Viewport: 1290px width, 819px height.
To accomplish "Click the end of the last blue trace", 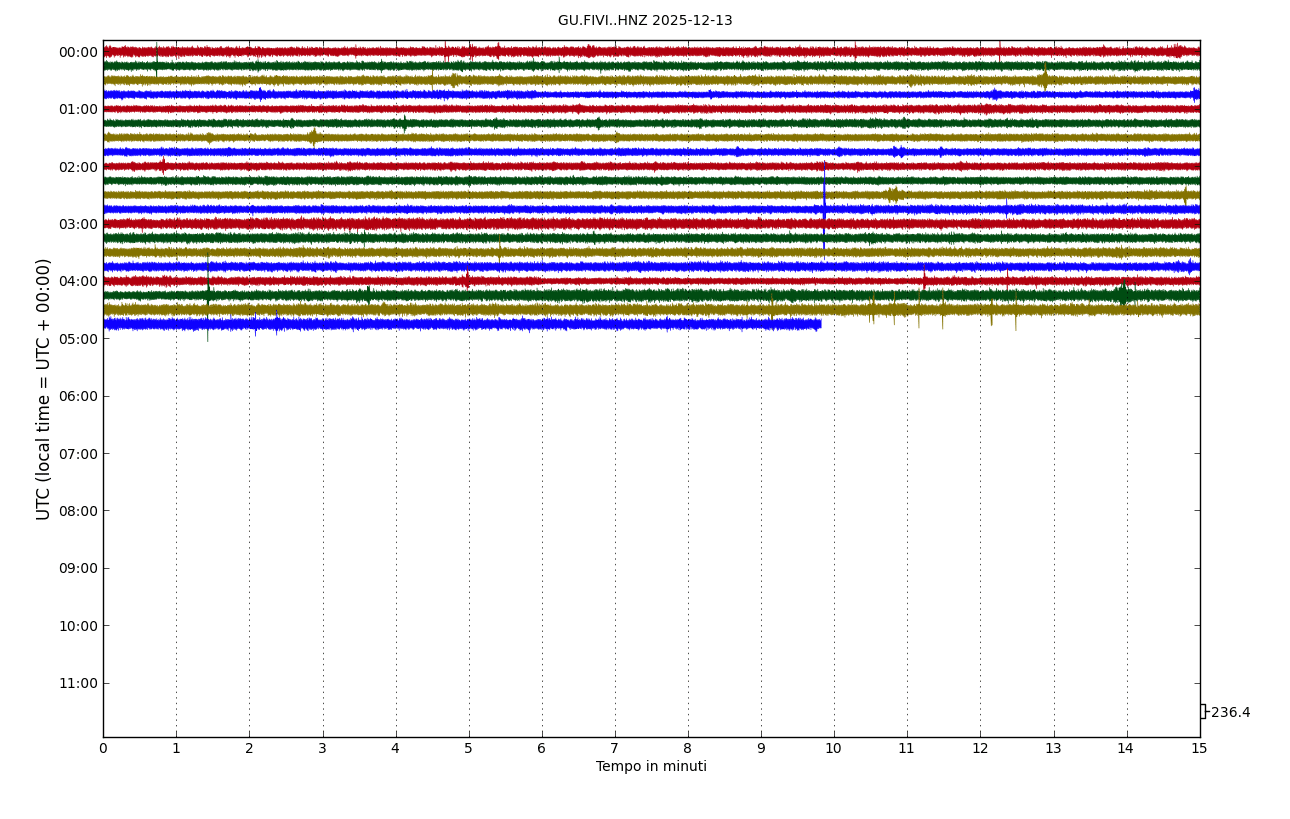I will pyautogui.click(x=819, y=324).
